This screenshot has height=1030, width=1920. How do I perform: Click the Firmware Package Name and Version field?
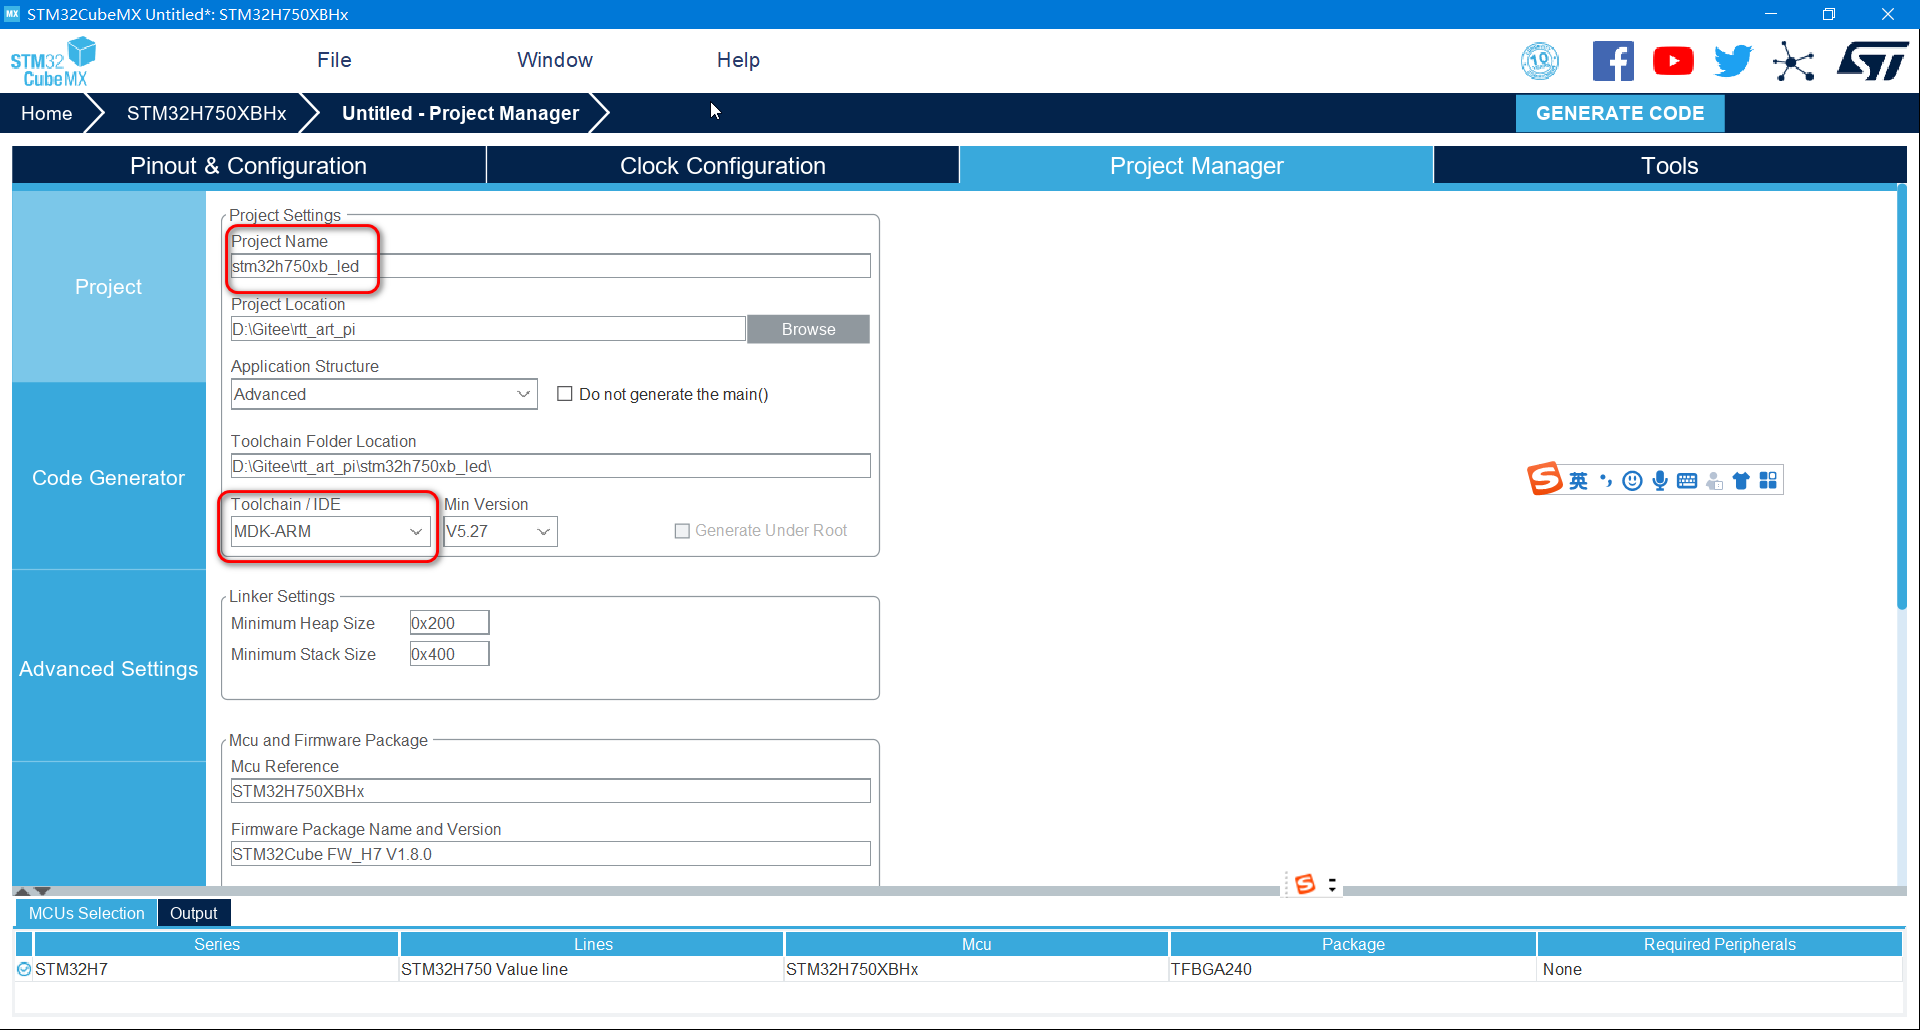pos(550,854)
